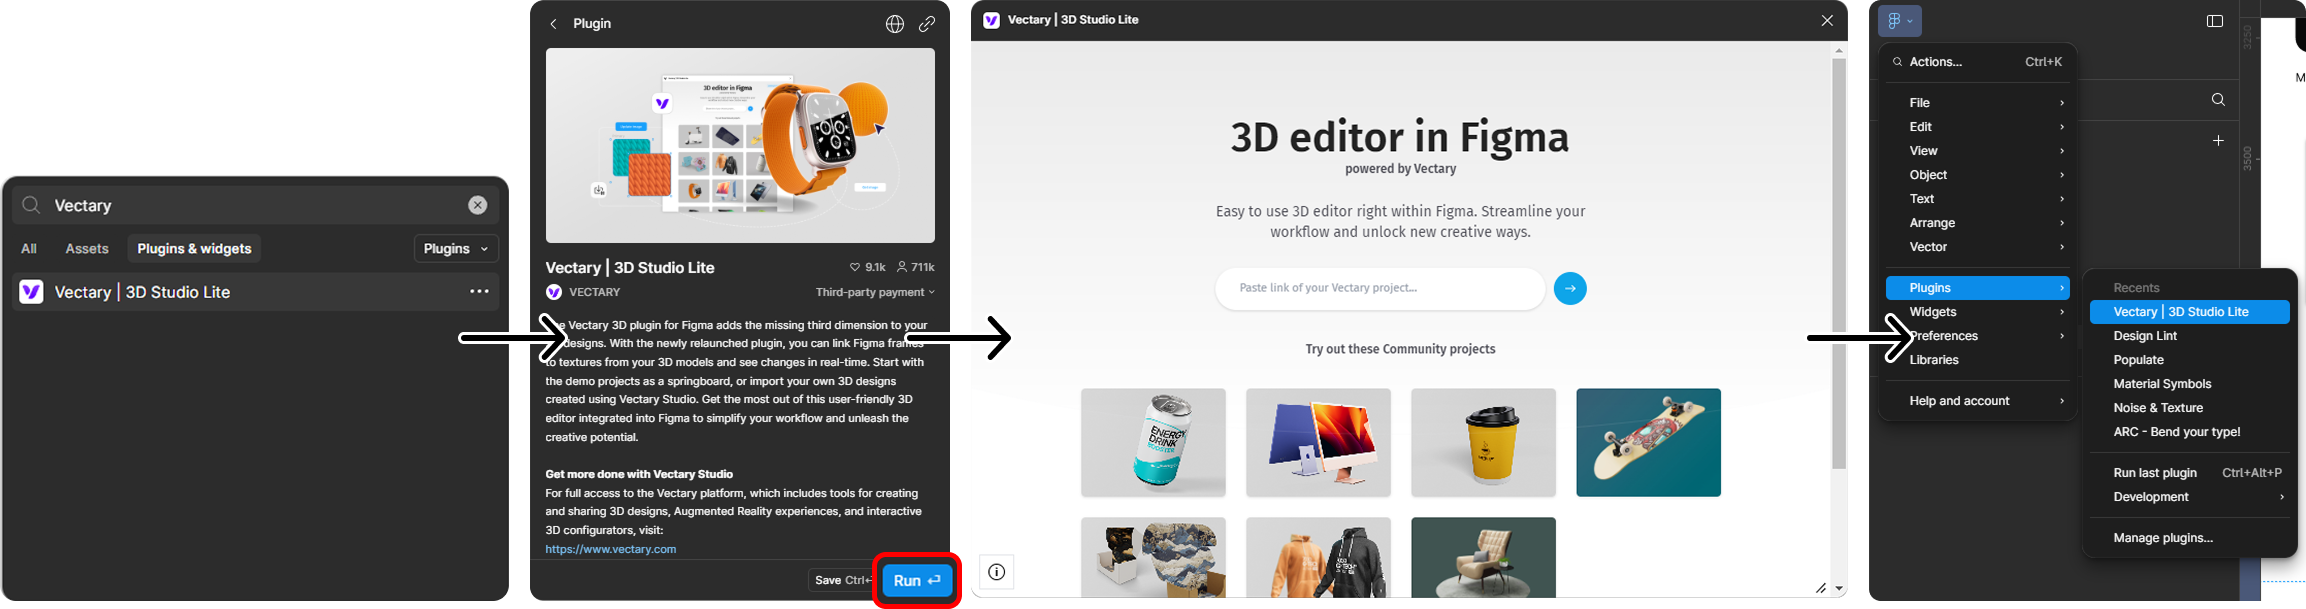Choose Actions... from the main menu
The width and height of the screenshot is (2306, 609).
1977,62
